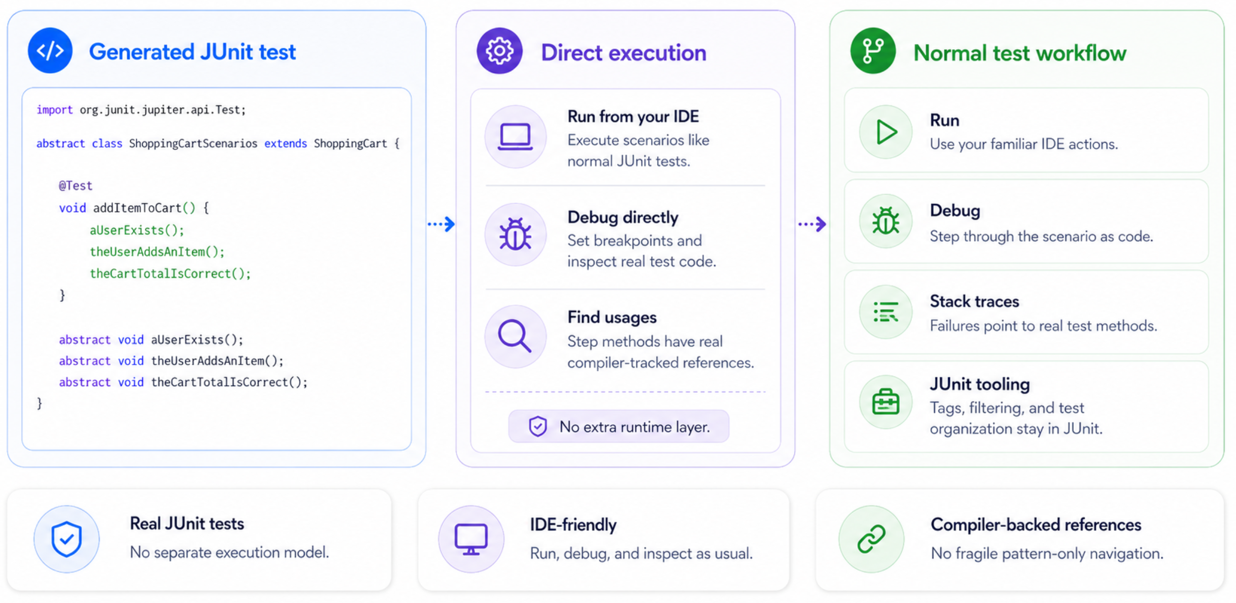Click the magnifier Find usages icon
The height and width of the screenshot is (603, 1236).
click(516, 336)
